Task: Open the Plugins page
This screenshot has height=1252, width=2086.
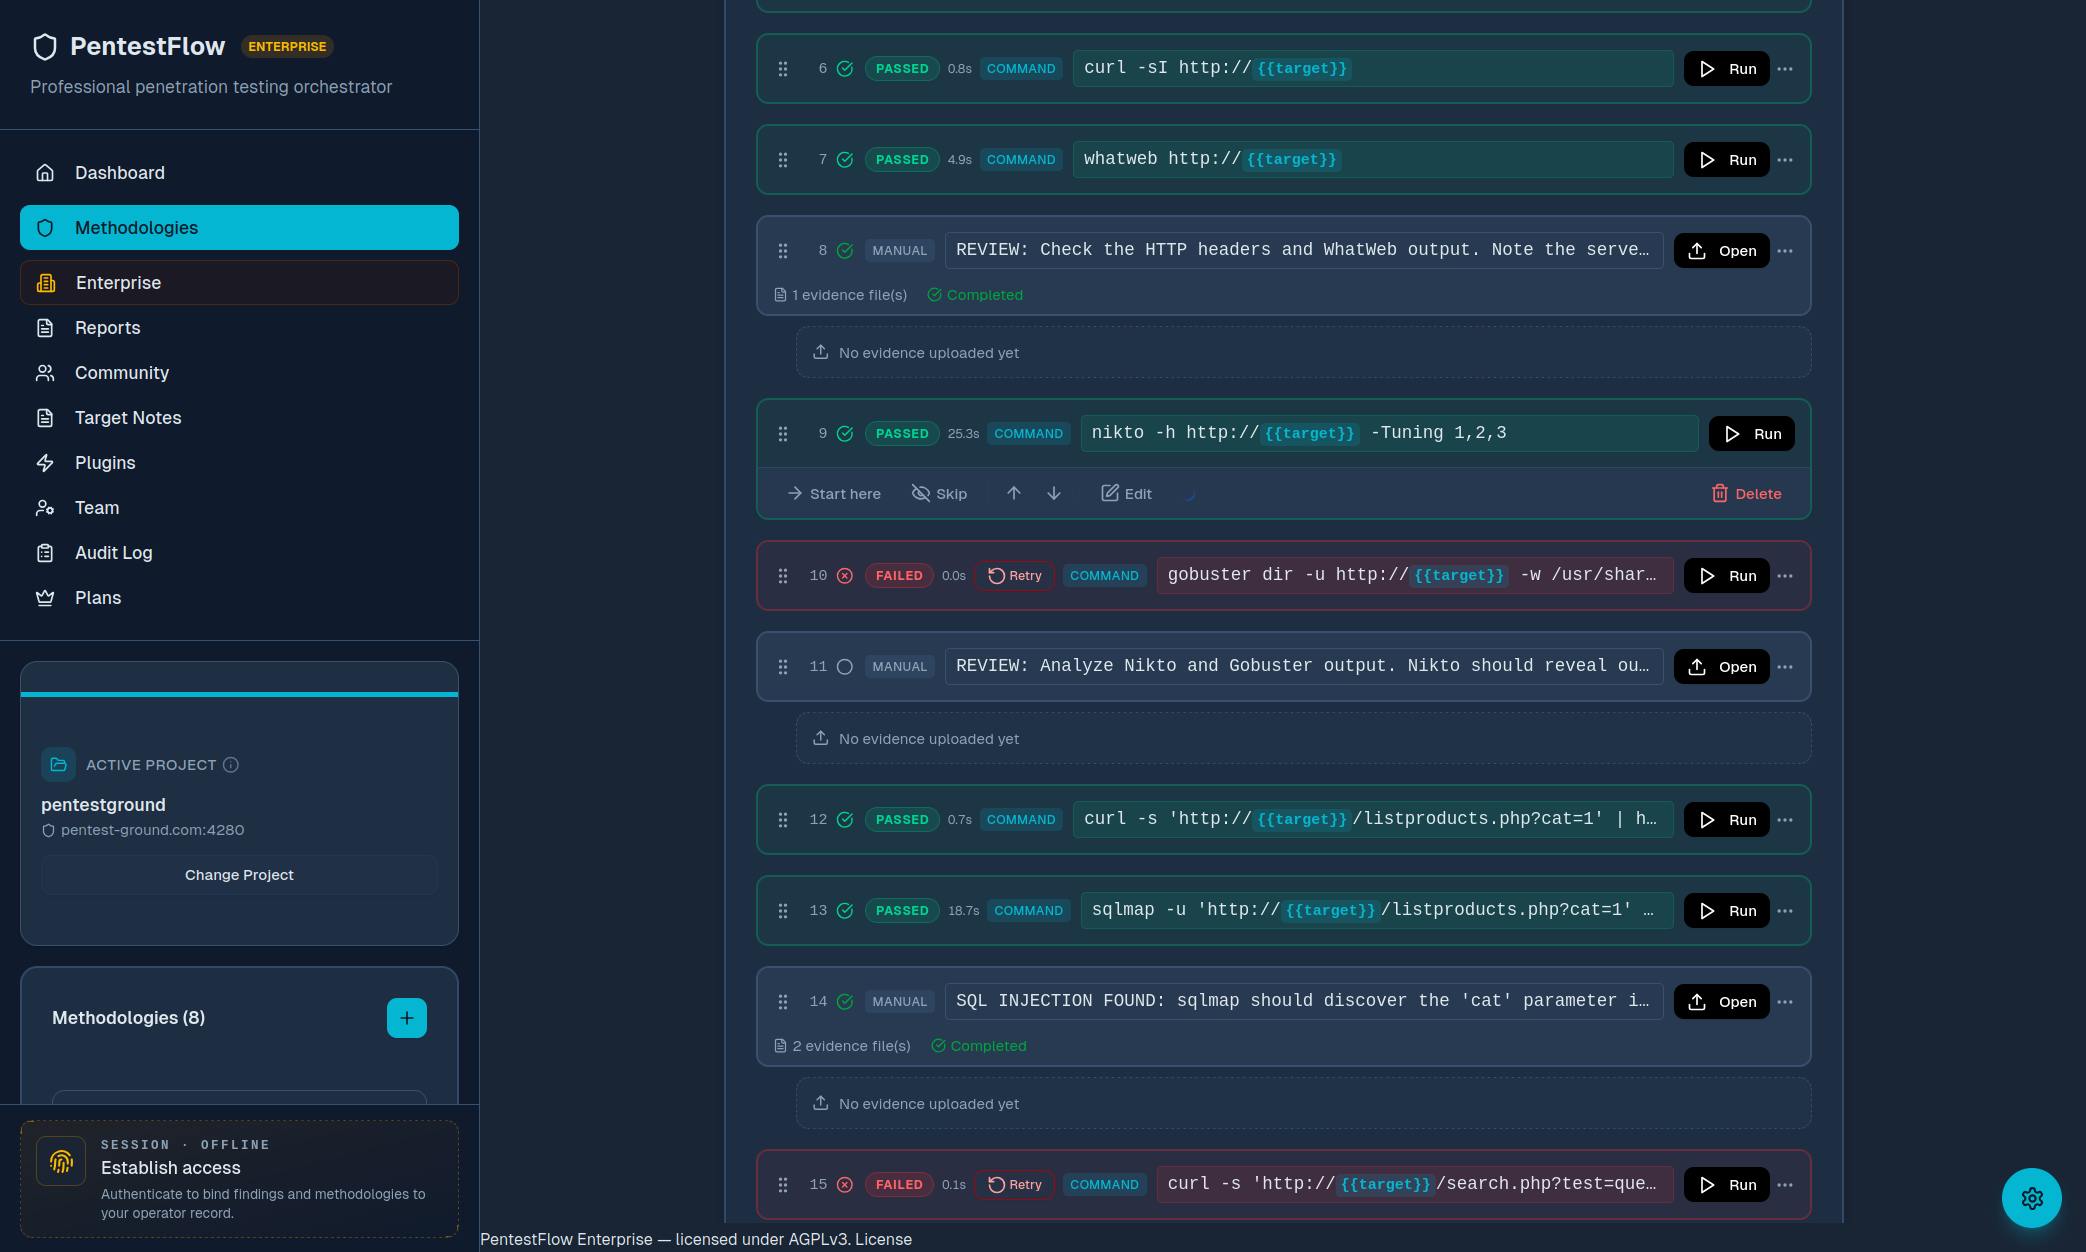Action: pyautogui.click(x=239, y=463)
